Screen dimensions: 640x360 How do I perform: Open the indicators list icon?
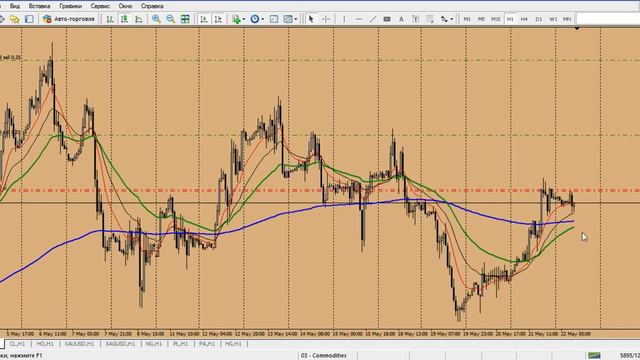pos(236,19)
